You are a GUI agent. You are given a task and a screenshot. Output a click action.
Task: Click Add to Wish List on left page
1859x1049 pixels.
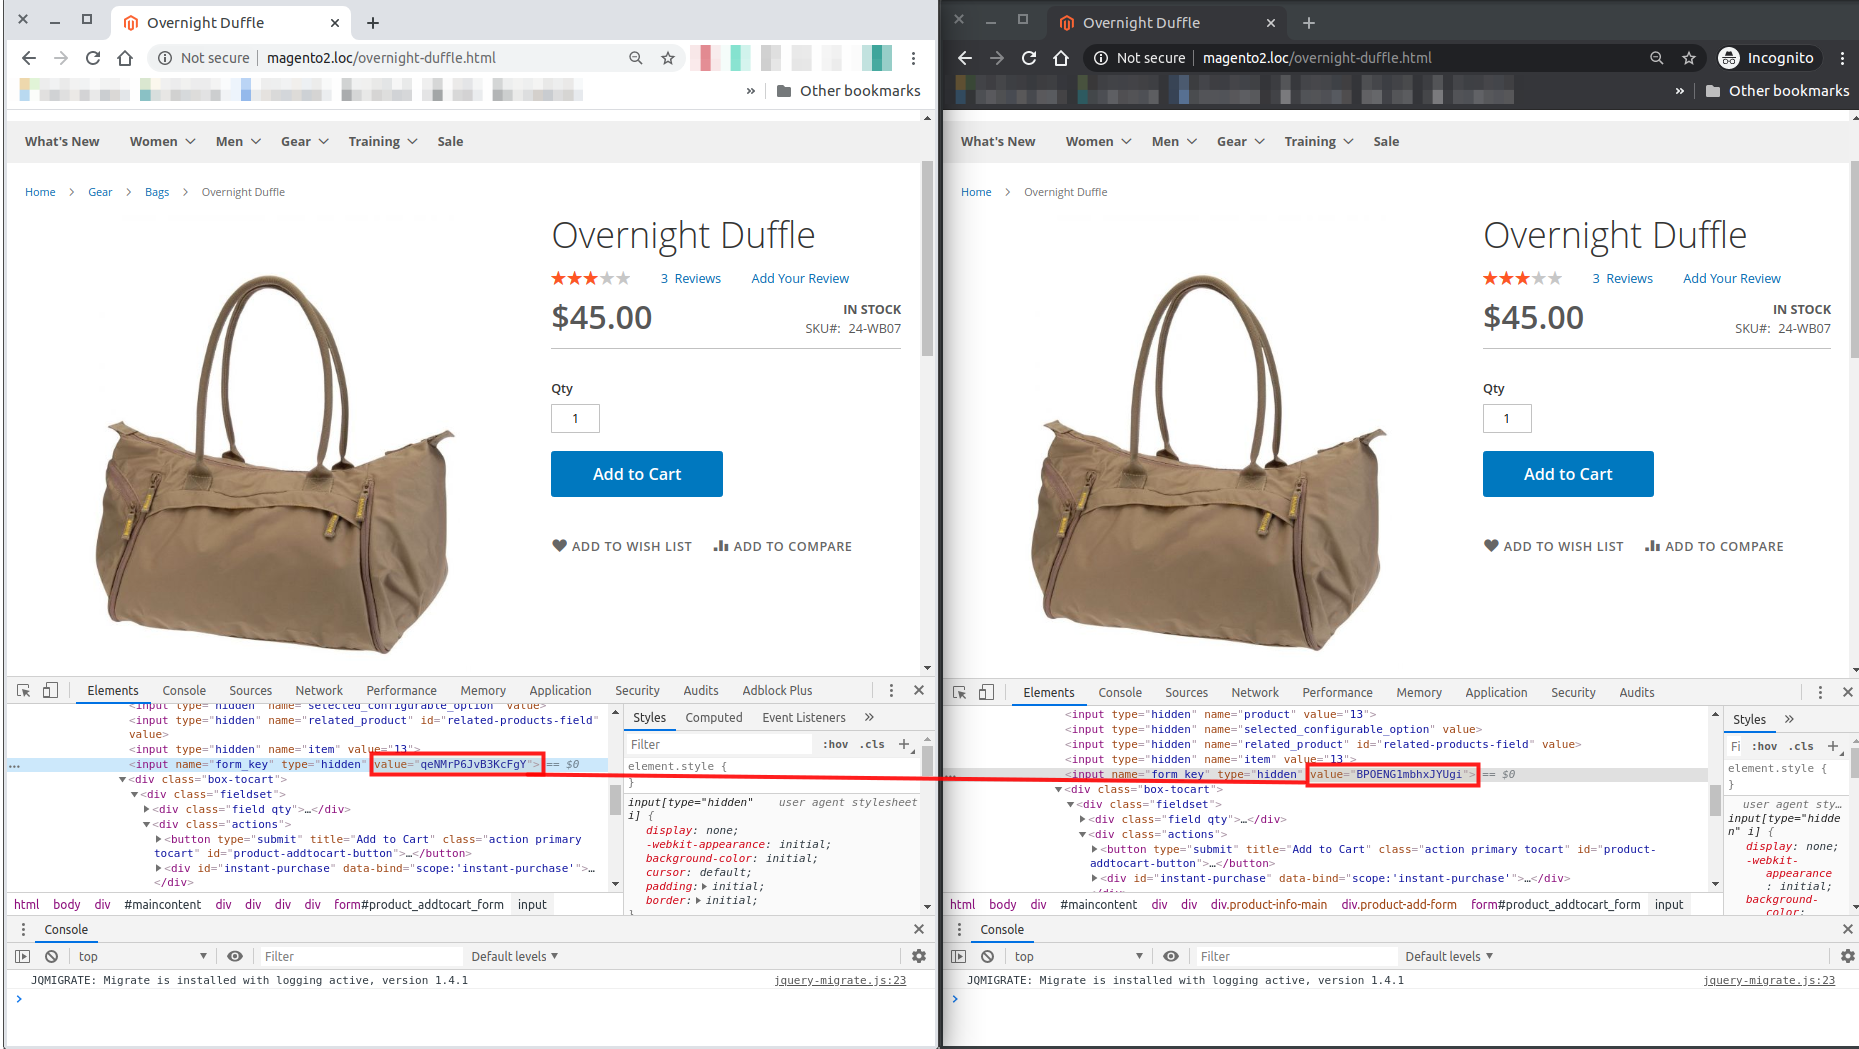622,546
